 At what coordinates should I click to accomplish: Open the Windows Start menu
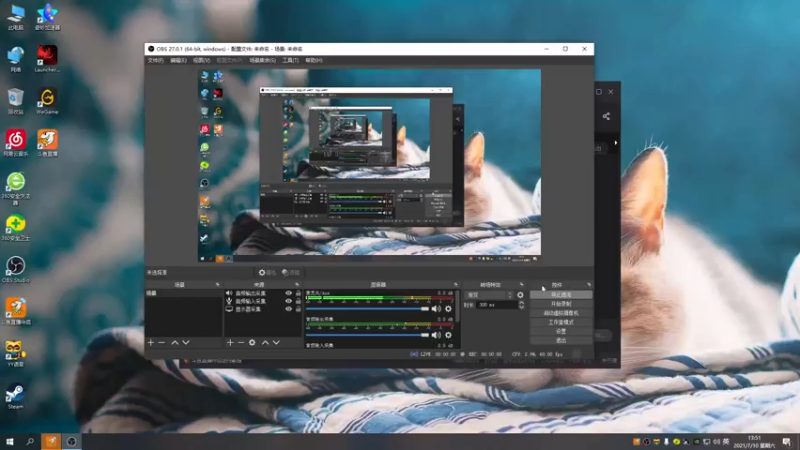pyautogui.click(x=10, y=441)
